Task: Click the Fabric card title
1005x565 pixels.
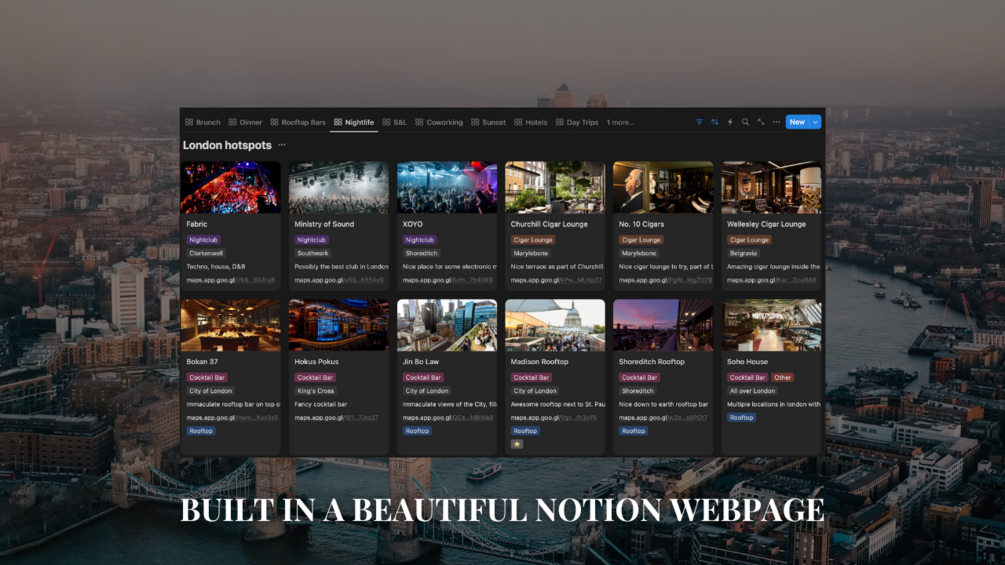Action: click(197, 224)
